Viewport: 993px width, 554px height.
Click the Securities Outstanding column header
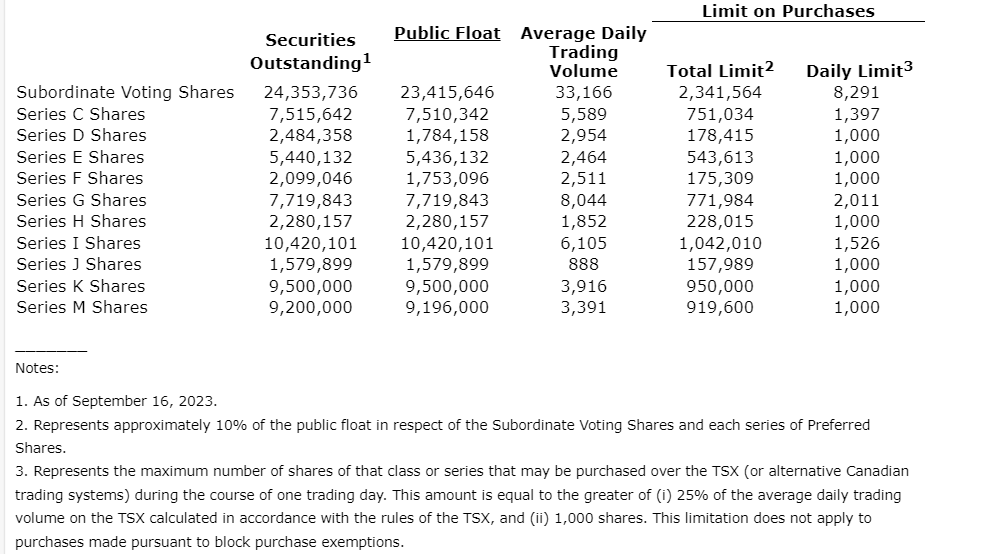[310, 51]
